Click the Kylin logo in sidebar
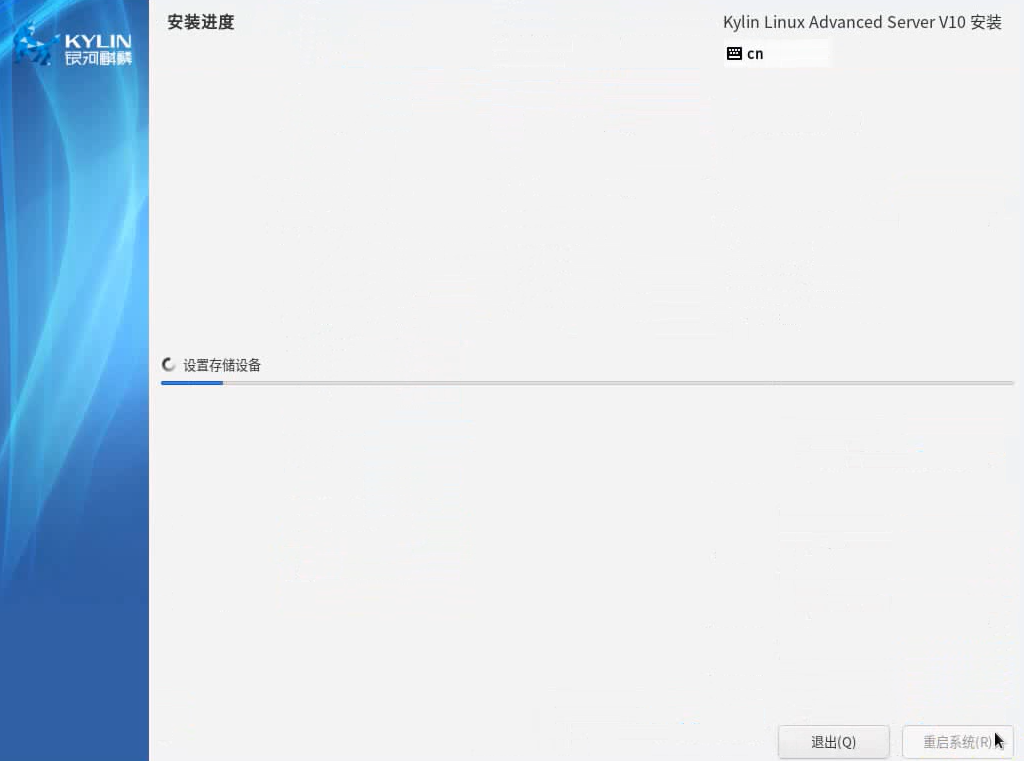1024x761 pixels. point(72,46)
